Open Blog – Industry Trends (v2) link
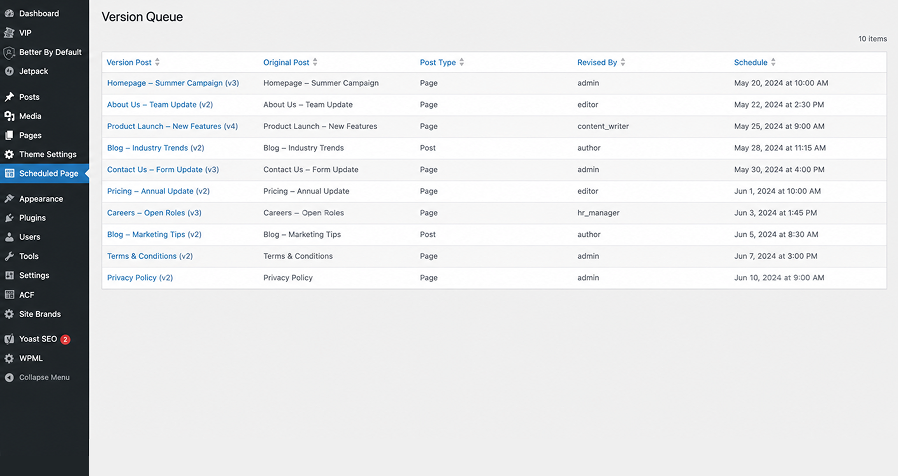898x476 pixels. click(156, 148)
